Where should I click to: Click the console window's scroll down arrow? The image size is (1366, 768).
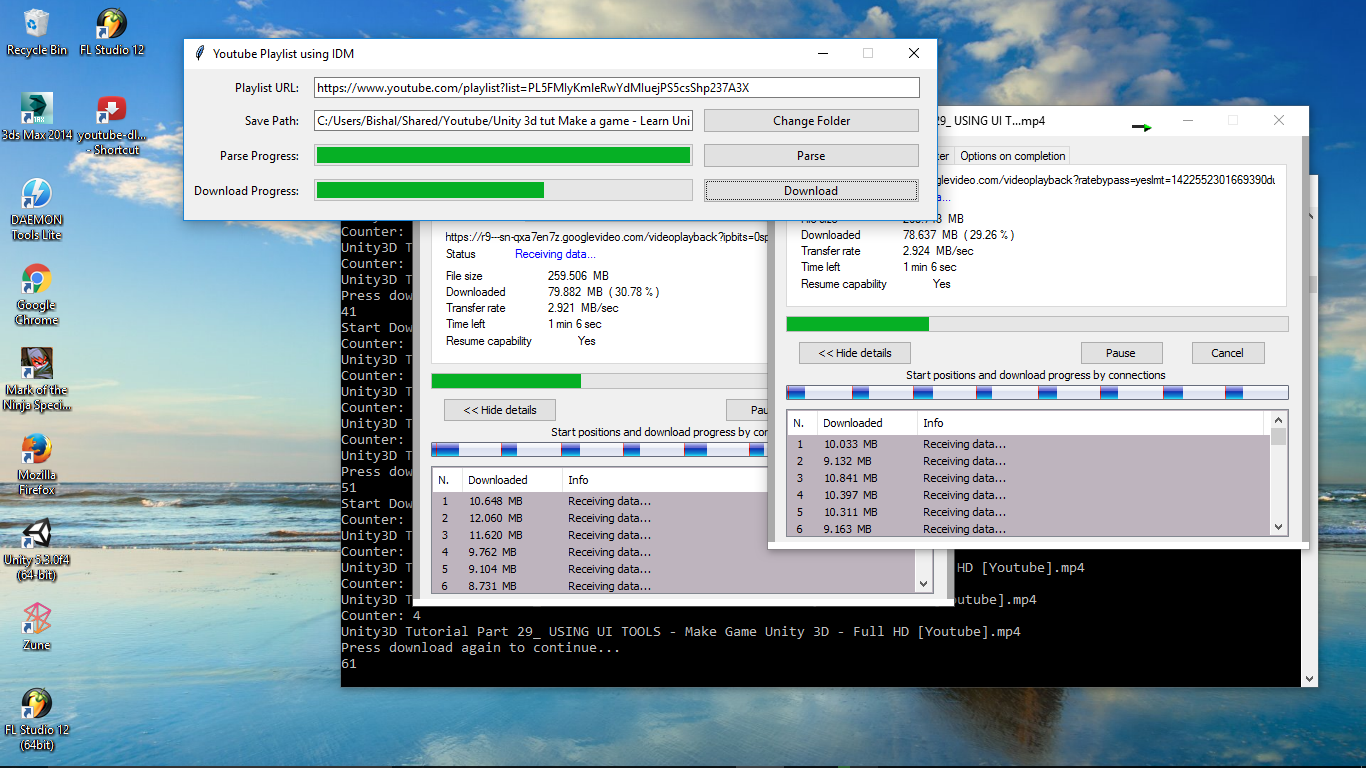click(x=1309, y=678)
